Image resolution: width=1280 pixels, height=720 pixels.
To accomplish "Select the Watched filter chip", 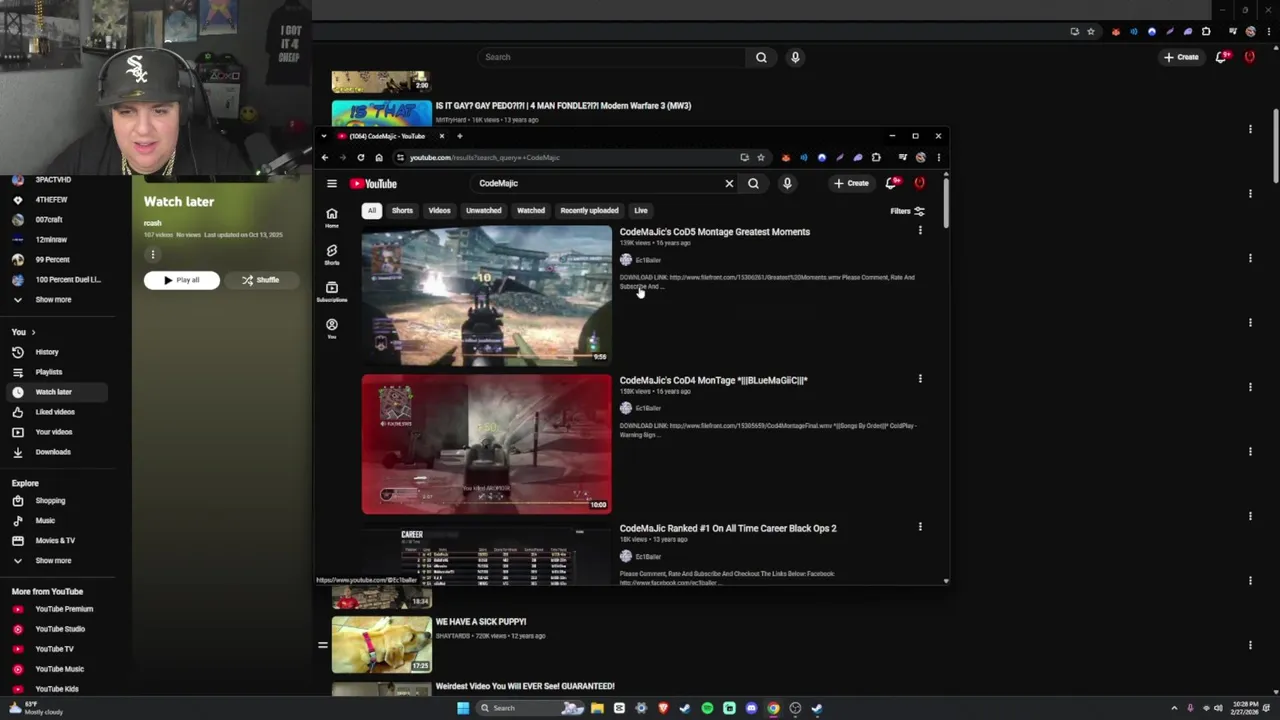I will (x=531, y=211).
